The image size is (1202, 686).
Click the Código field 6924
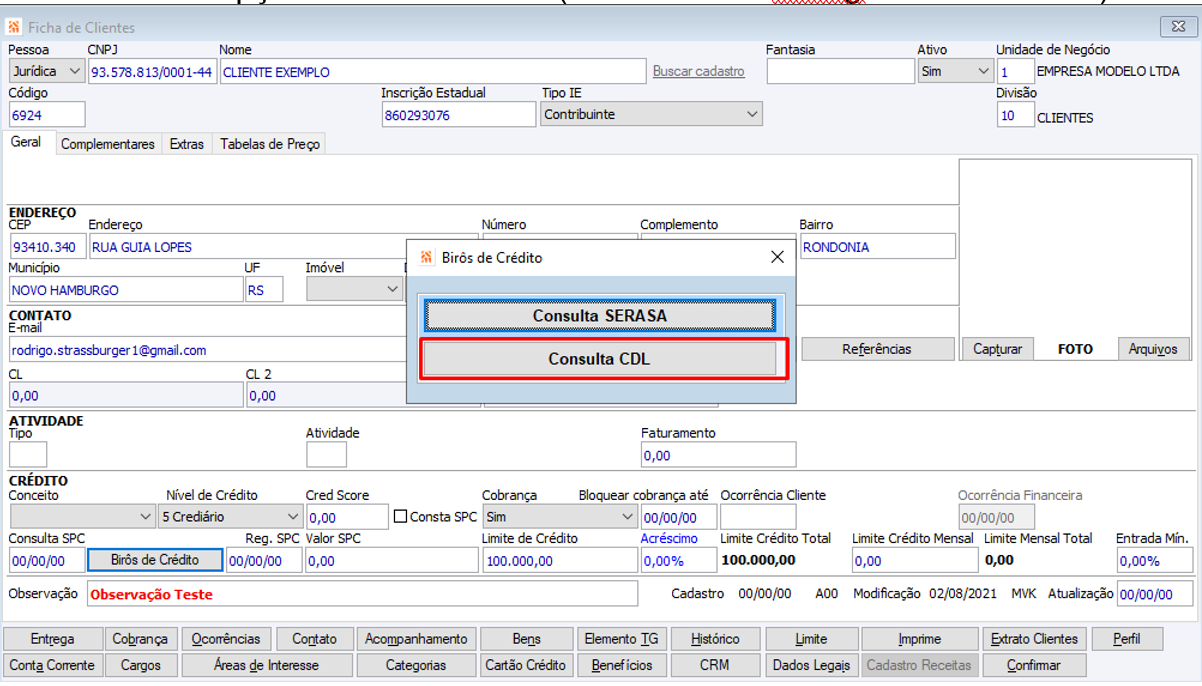pos(47,115)
